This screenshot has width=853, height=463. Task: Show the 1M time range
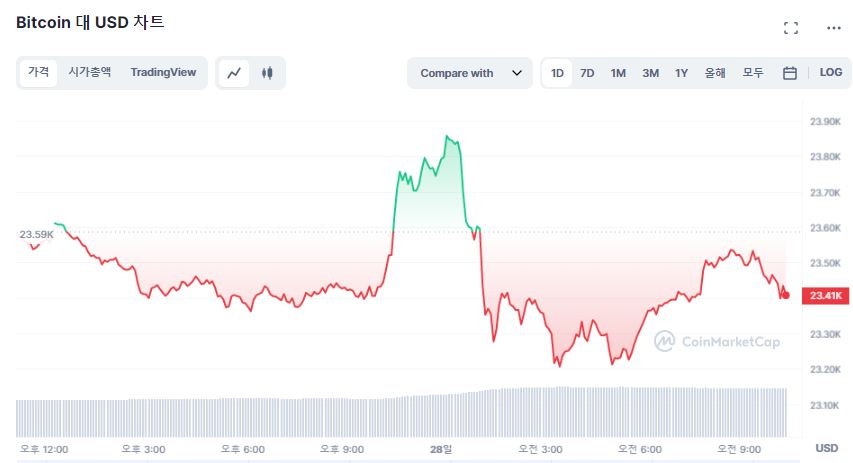click(618, 73)
